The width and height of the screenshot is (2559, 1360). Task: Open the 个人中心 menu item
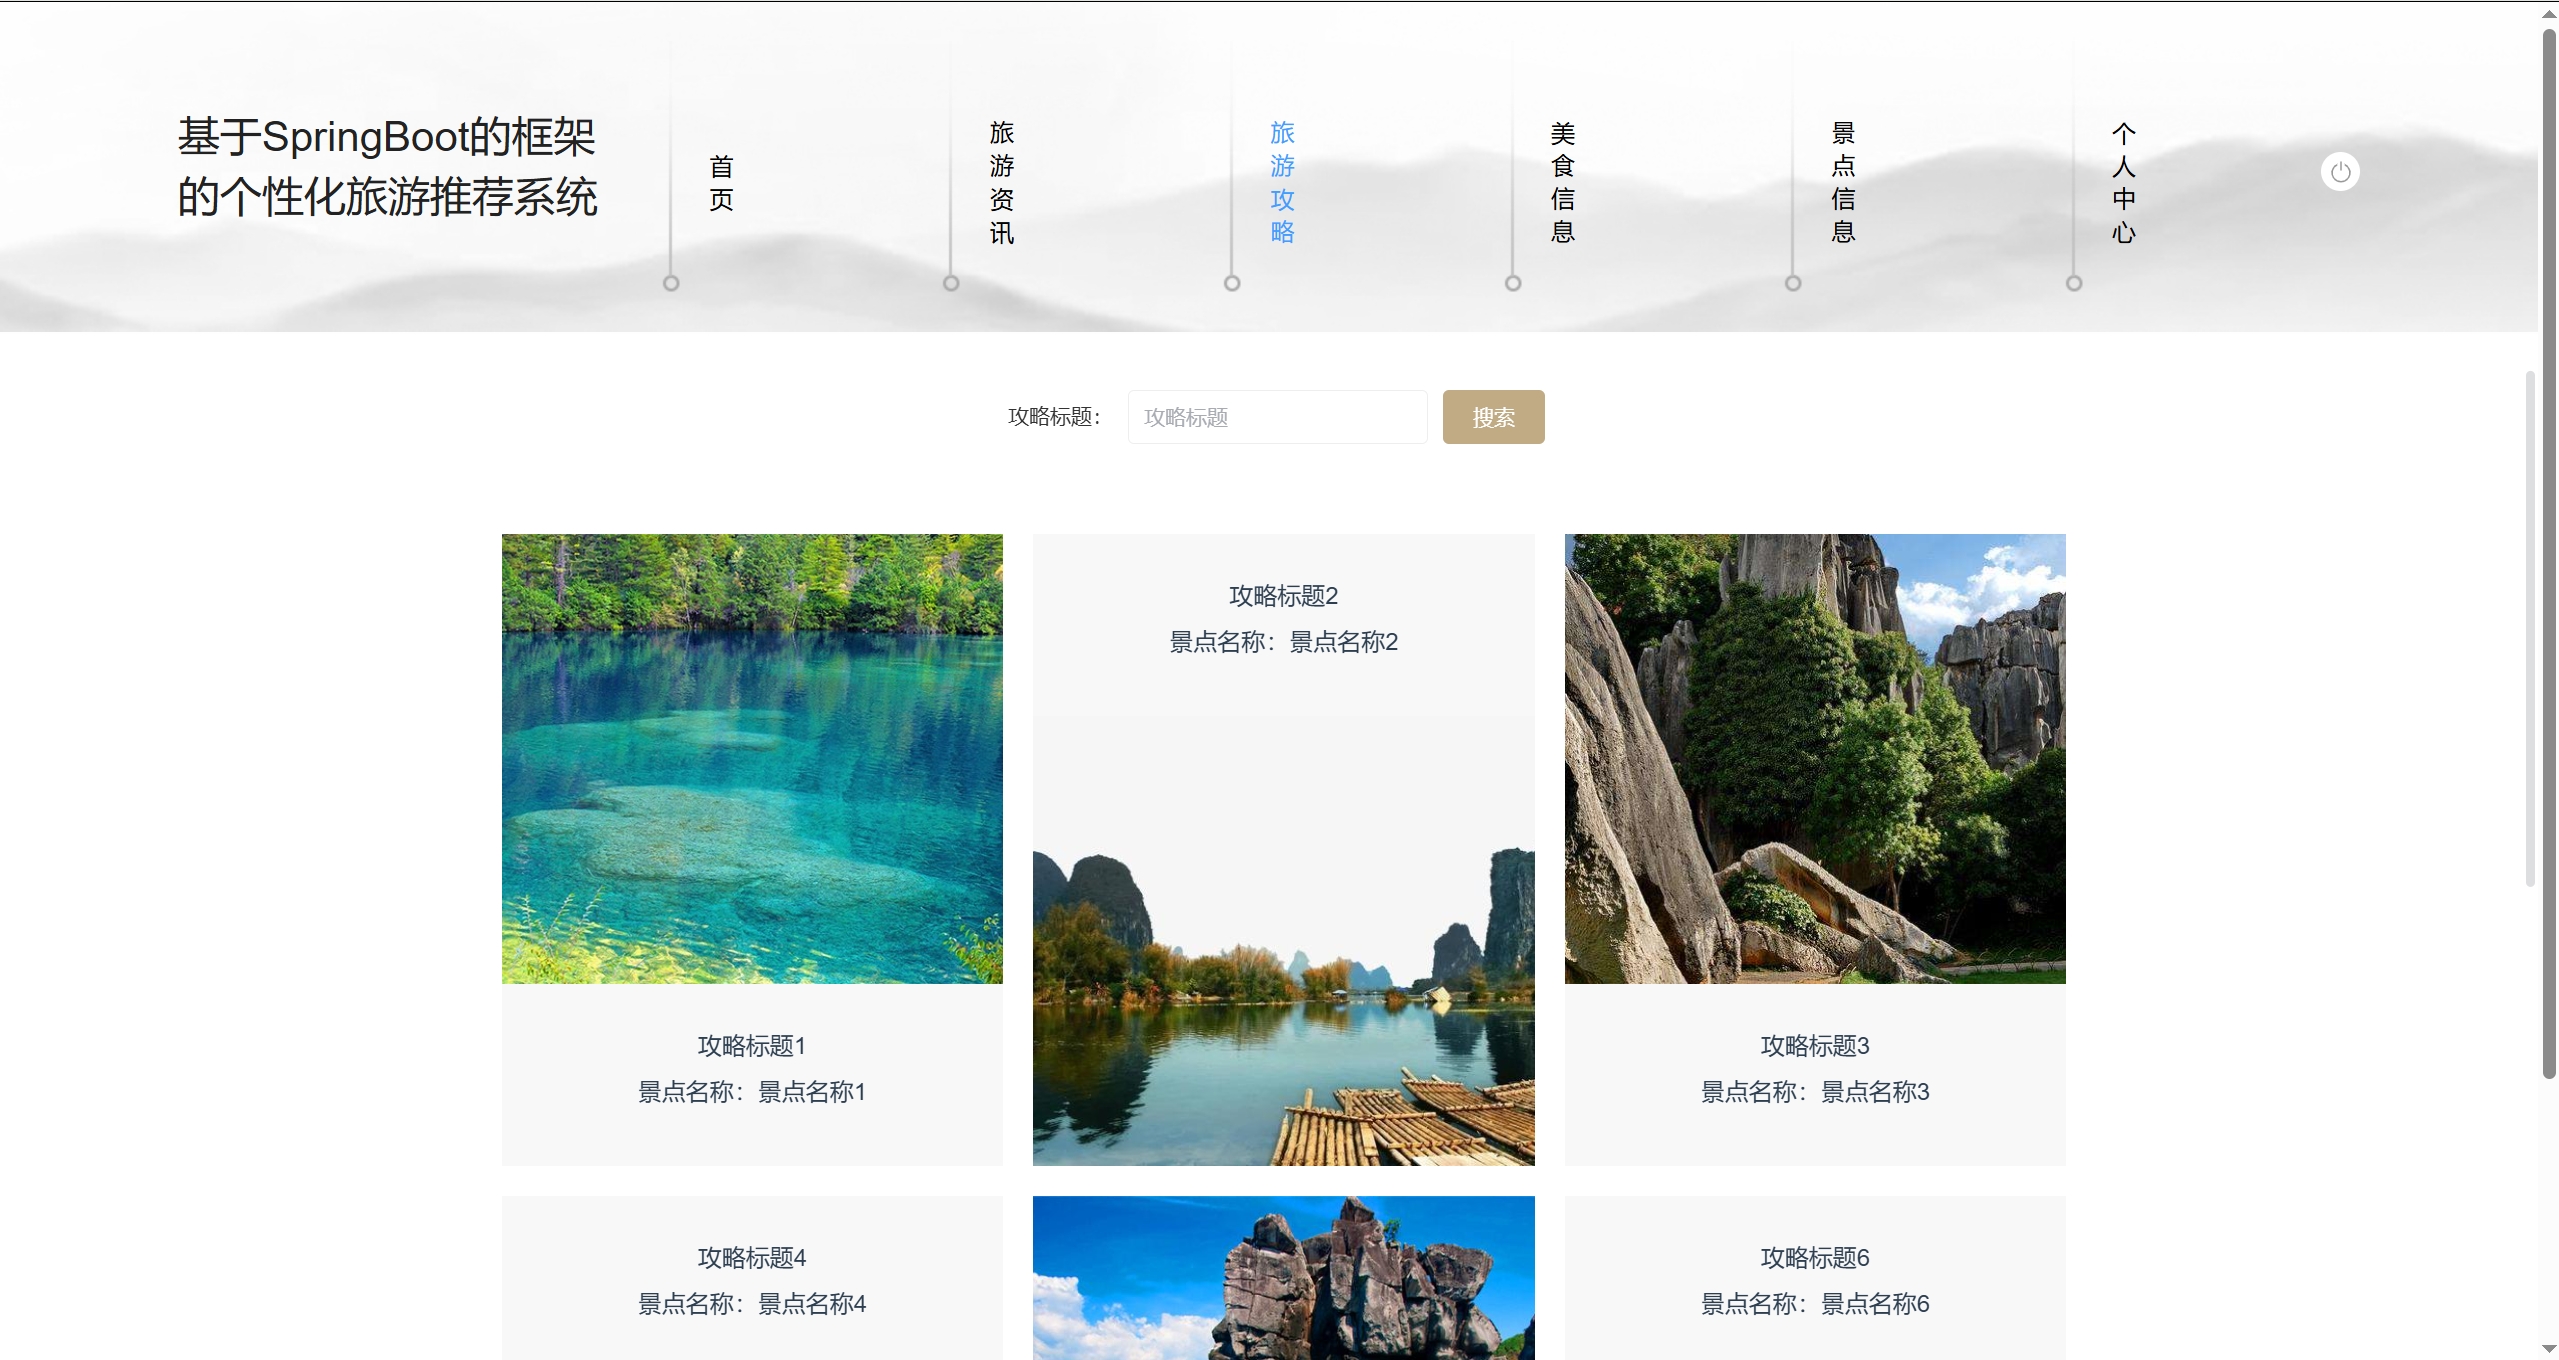pyautogui.click(x=2123, y=183)
